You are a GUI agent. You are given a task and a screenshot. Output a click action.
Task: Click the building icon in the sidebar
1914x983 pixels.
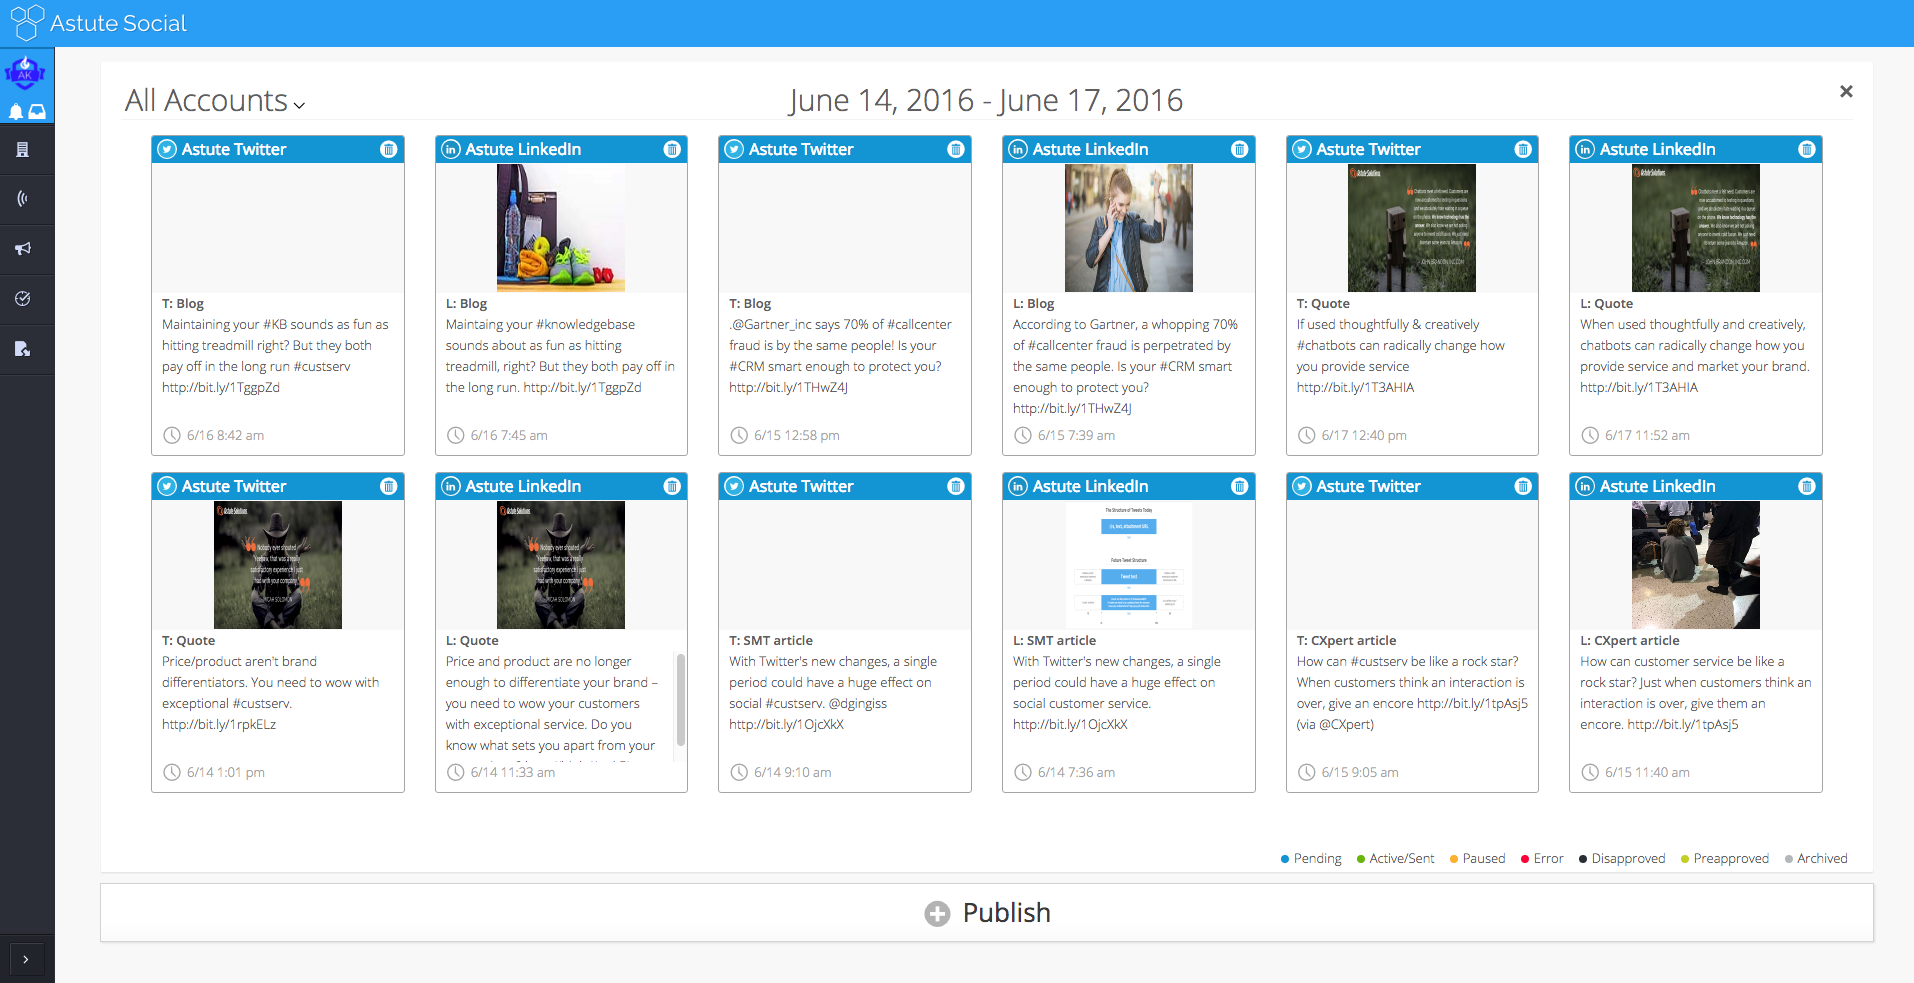click(22, 150)
